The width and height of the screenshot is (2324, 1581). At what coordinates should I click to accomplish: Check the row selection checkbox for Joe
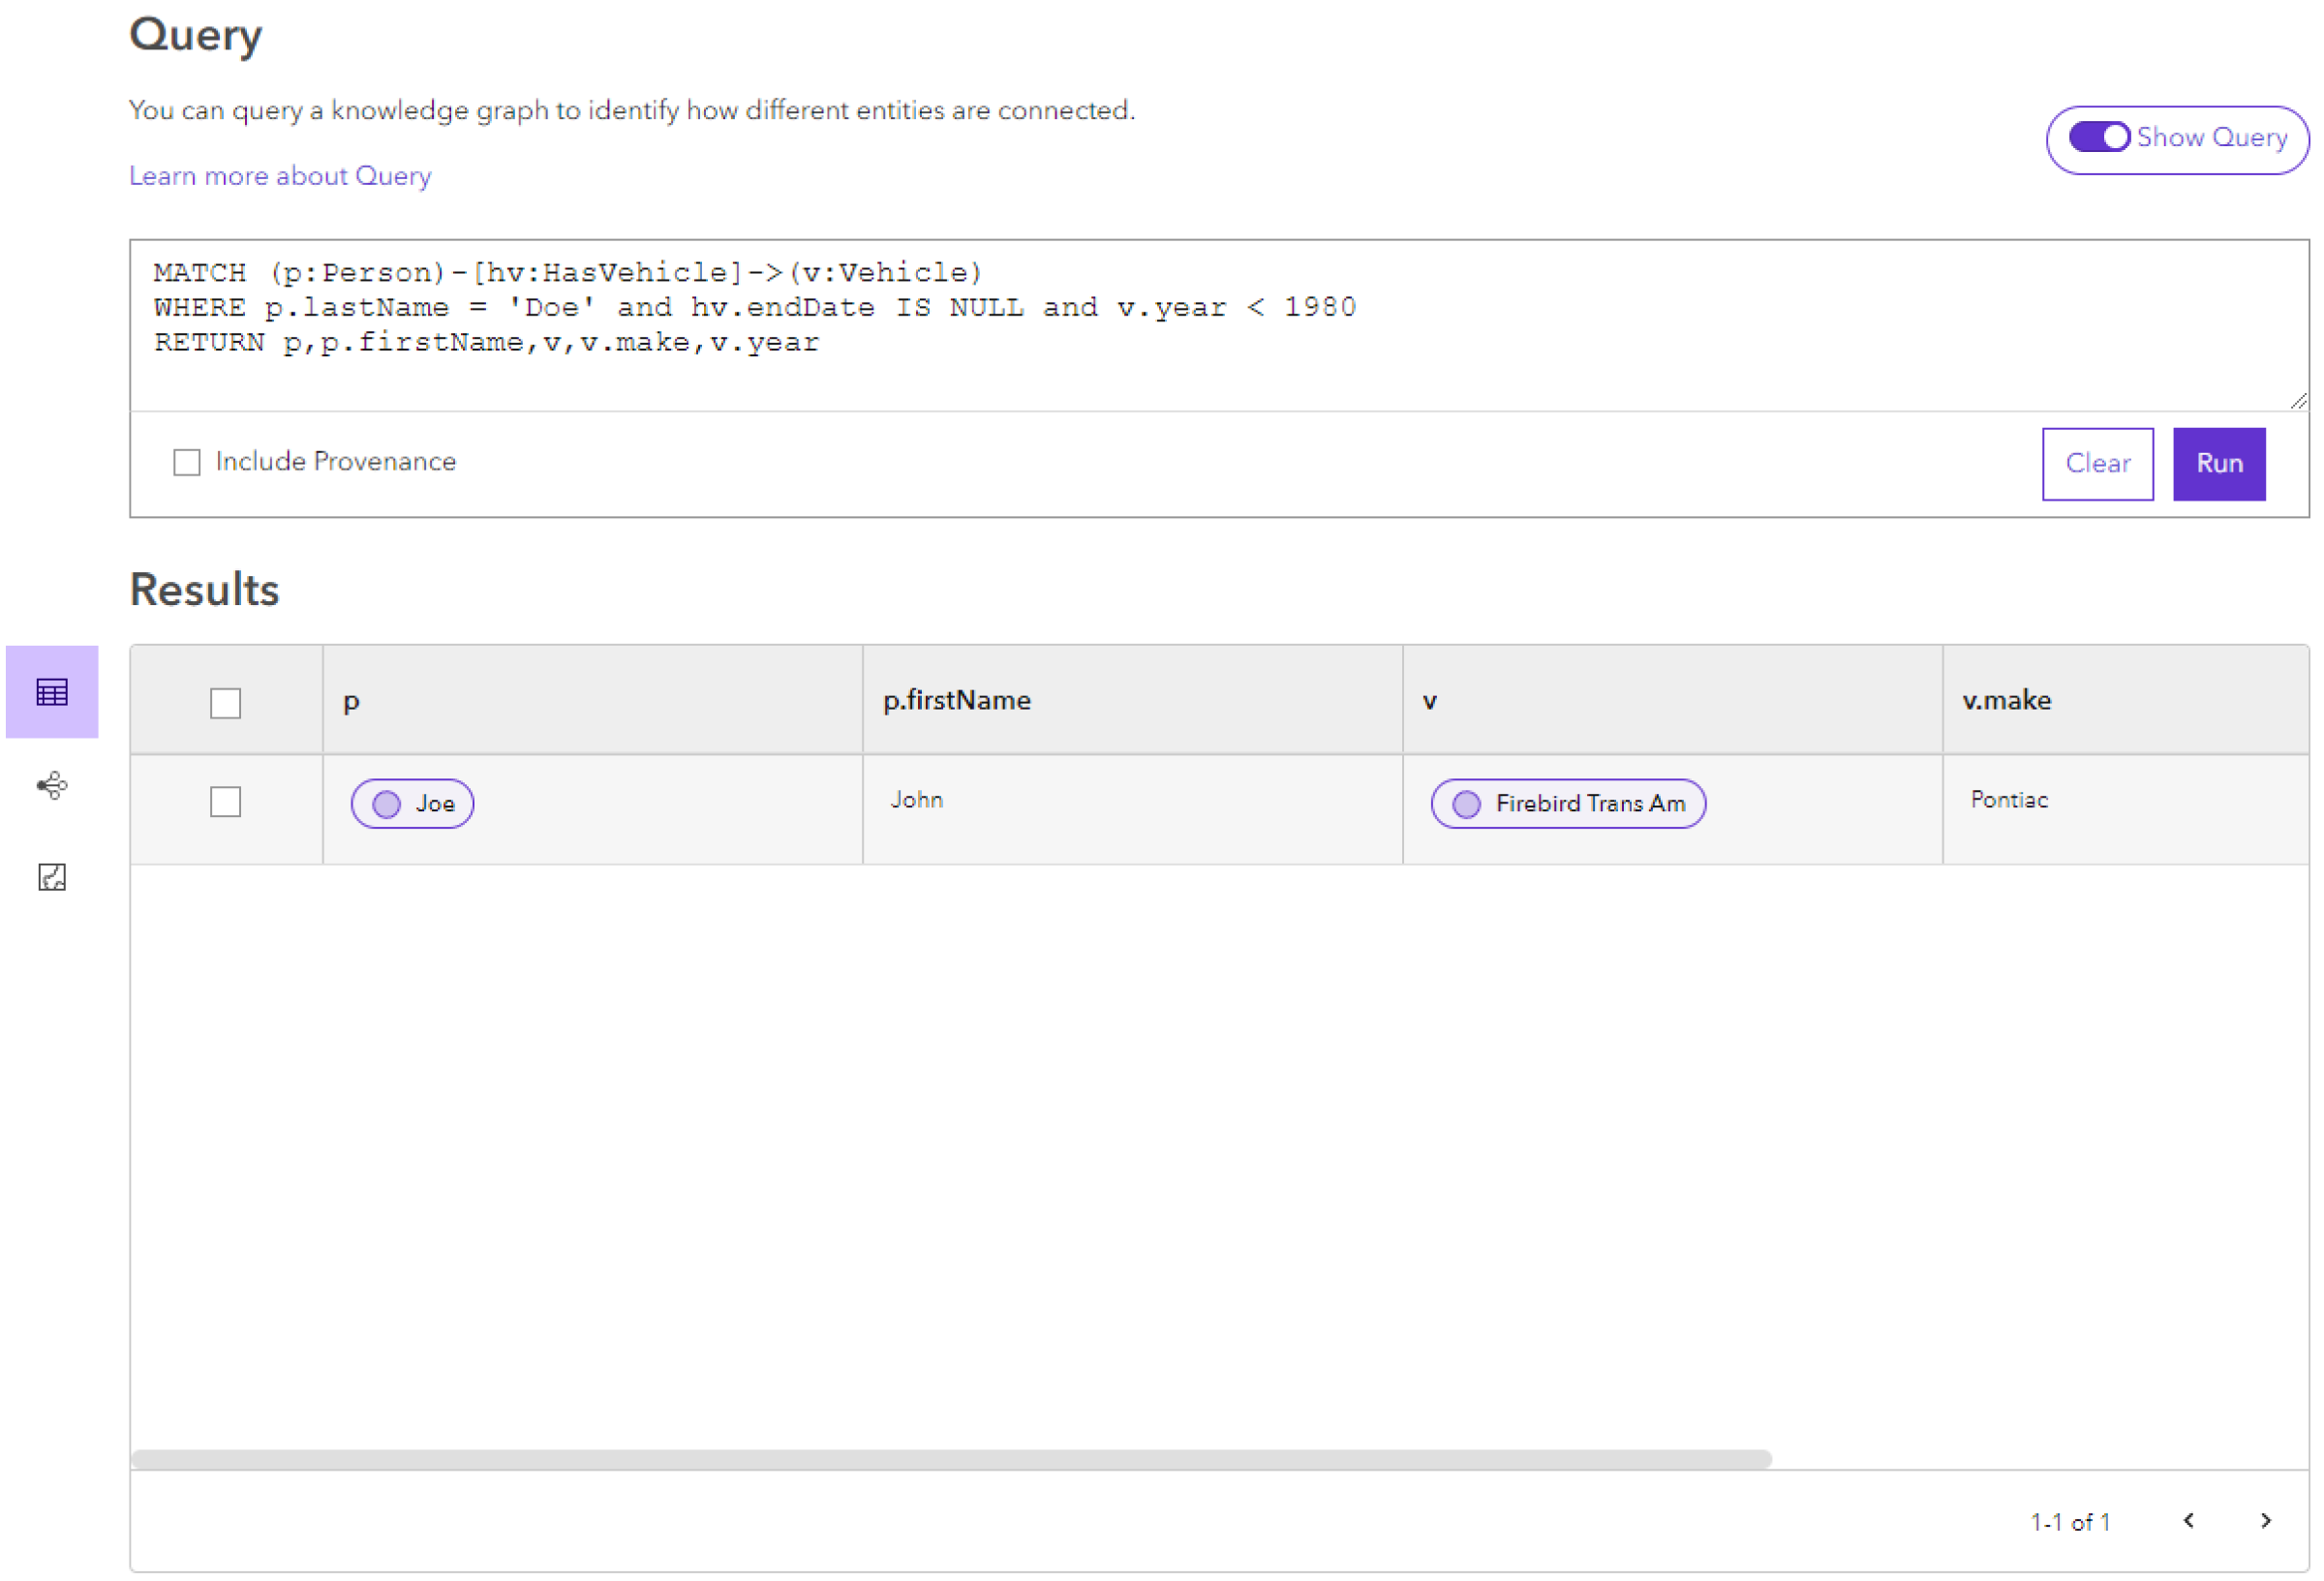(226, 803)
